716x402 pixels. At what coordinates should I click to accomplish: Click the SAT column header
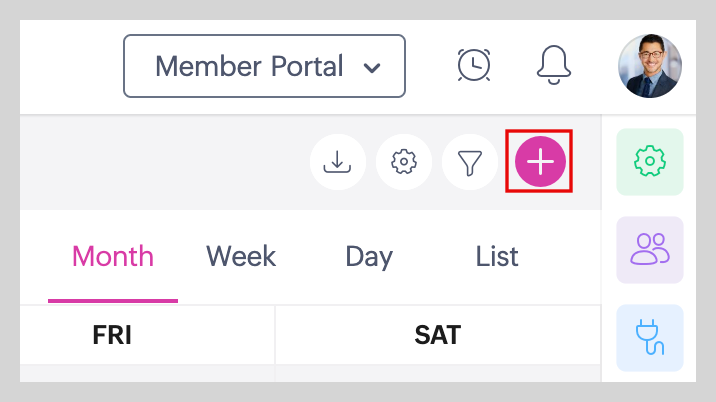[x=437, y=335]
